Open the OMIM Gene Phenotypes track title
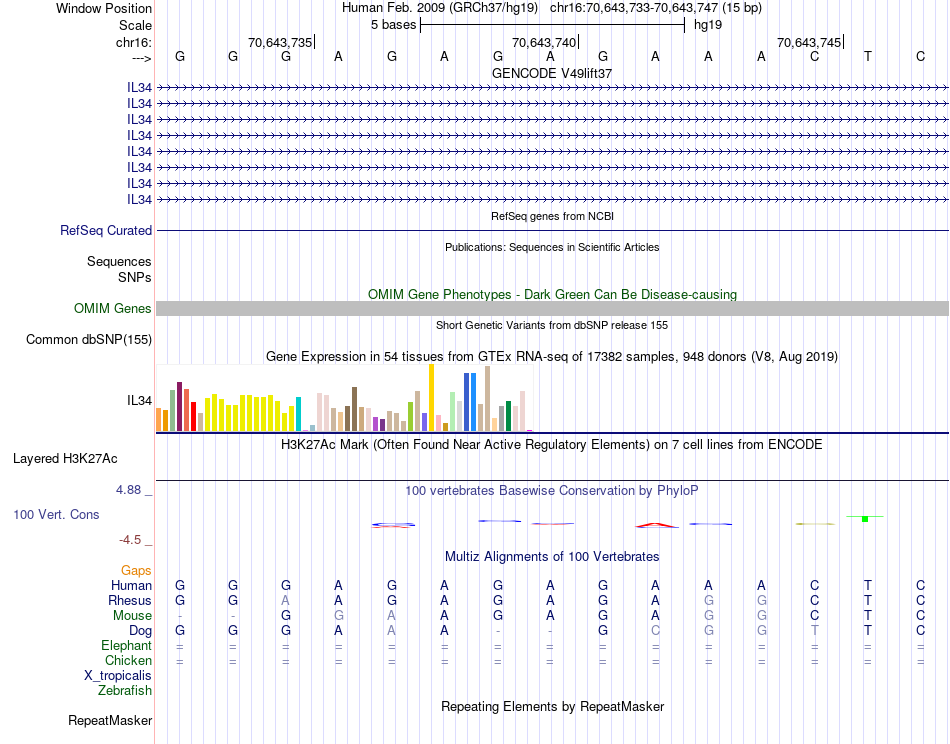950x744 pixels. [552, 294]
